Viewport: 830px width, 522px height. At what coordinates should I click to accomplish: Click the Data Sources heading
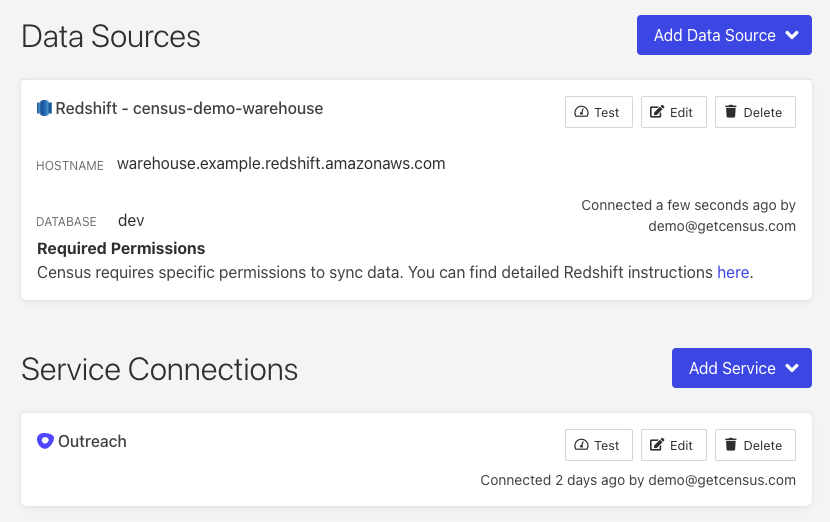pos(111,37)
